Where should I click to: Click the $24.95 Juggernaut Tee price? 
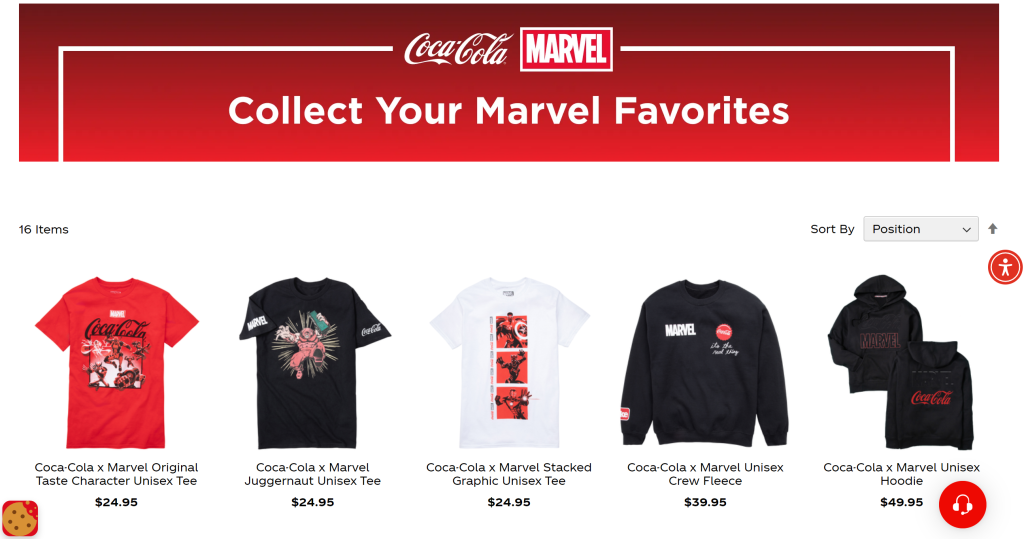(x=313, y=502)
